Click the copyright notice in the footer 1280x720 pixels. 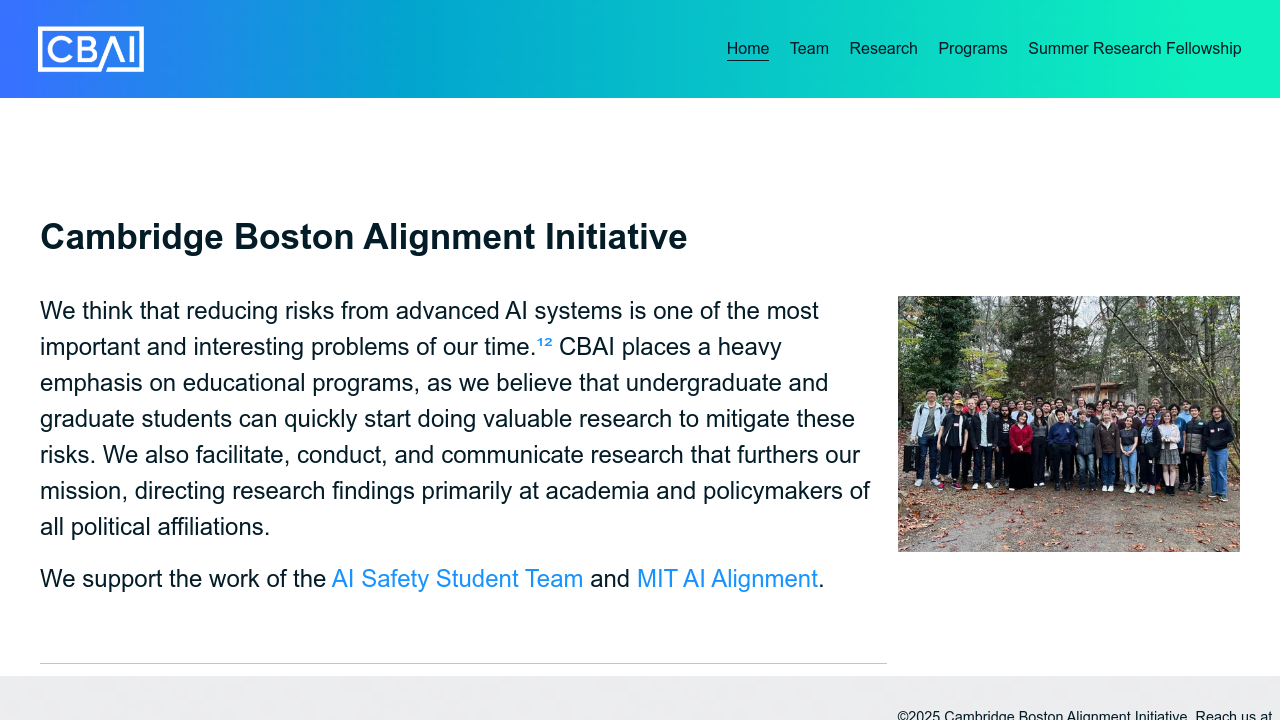coord(1040,715)
